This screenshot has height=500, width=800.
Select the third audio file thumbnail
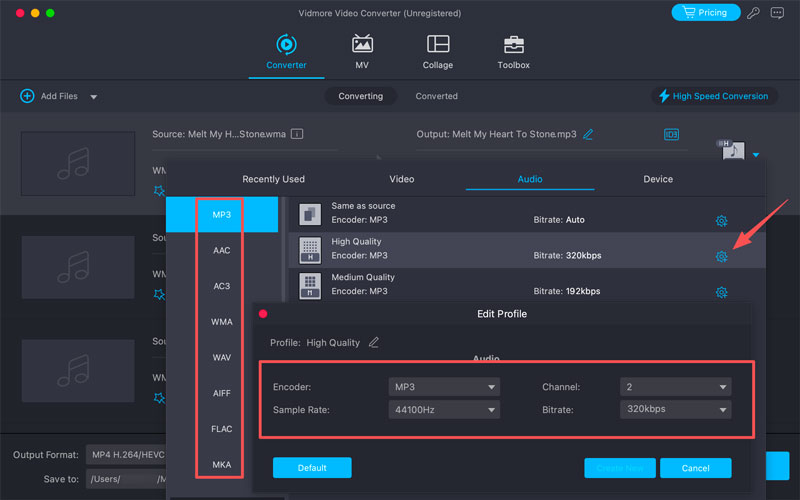coord(78,371)
